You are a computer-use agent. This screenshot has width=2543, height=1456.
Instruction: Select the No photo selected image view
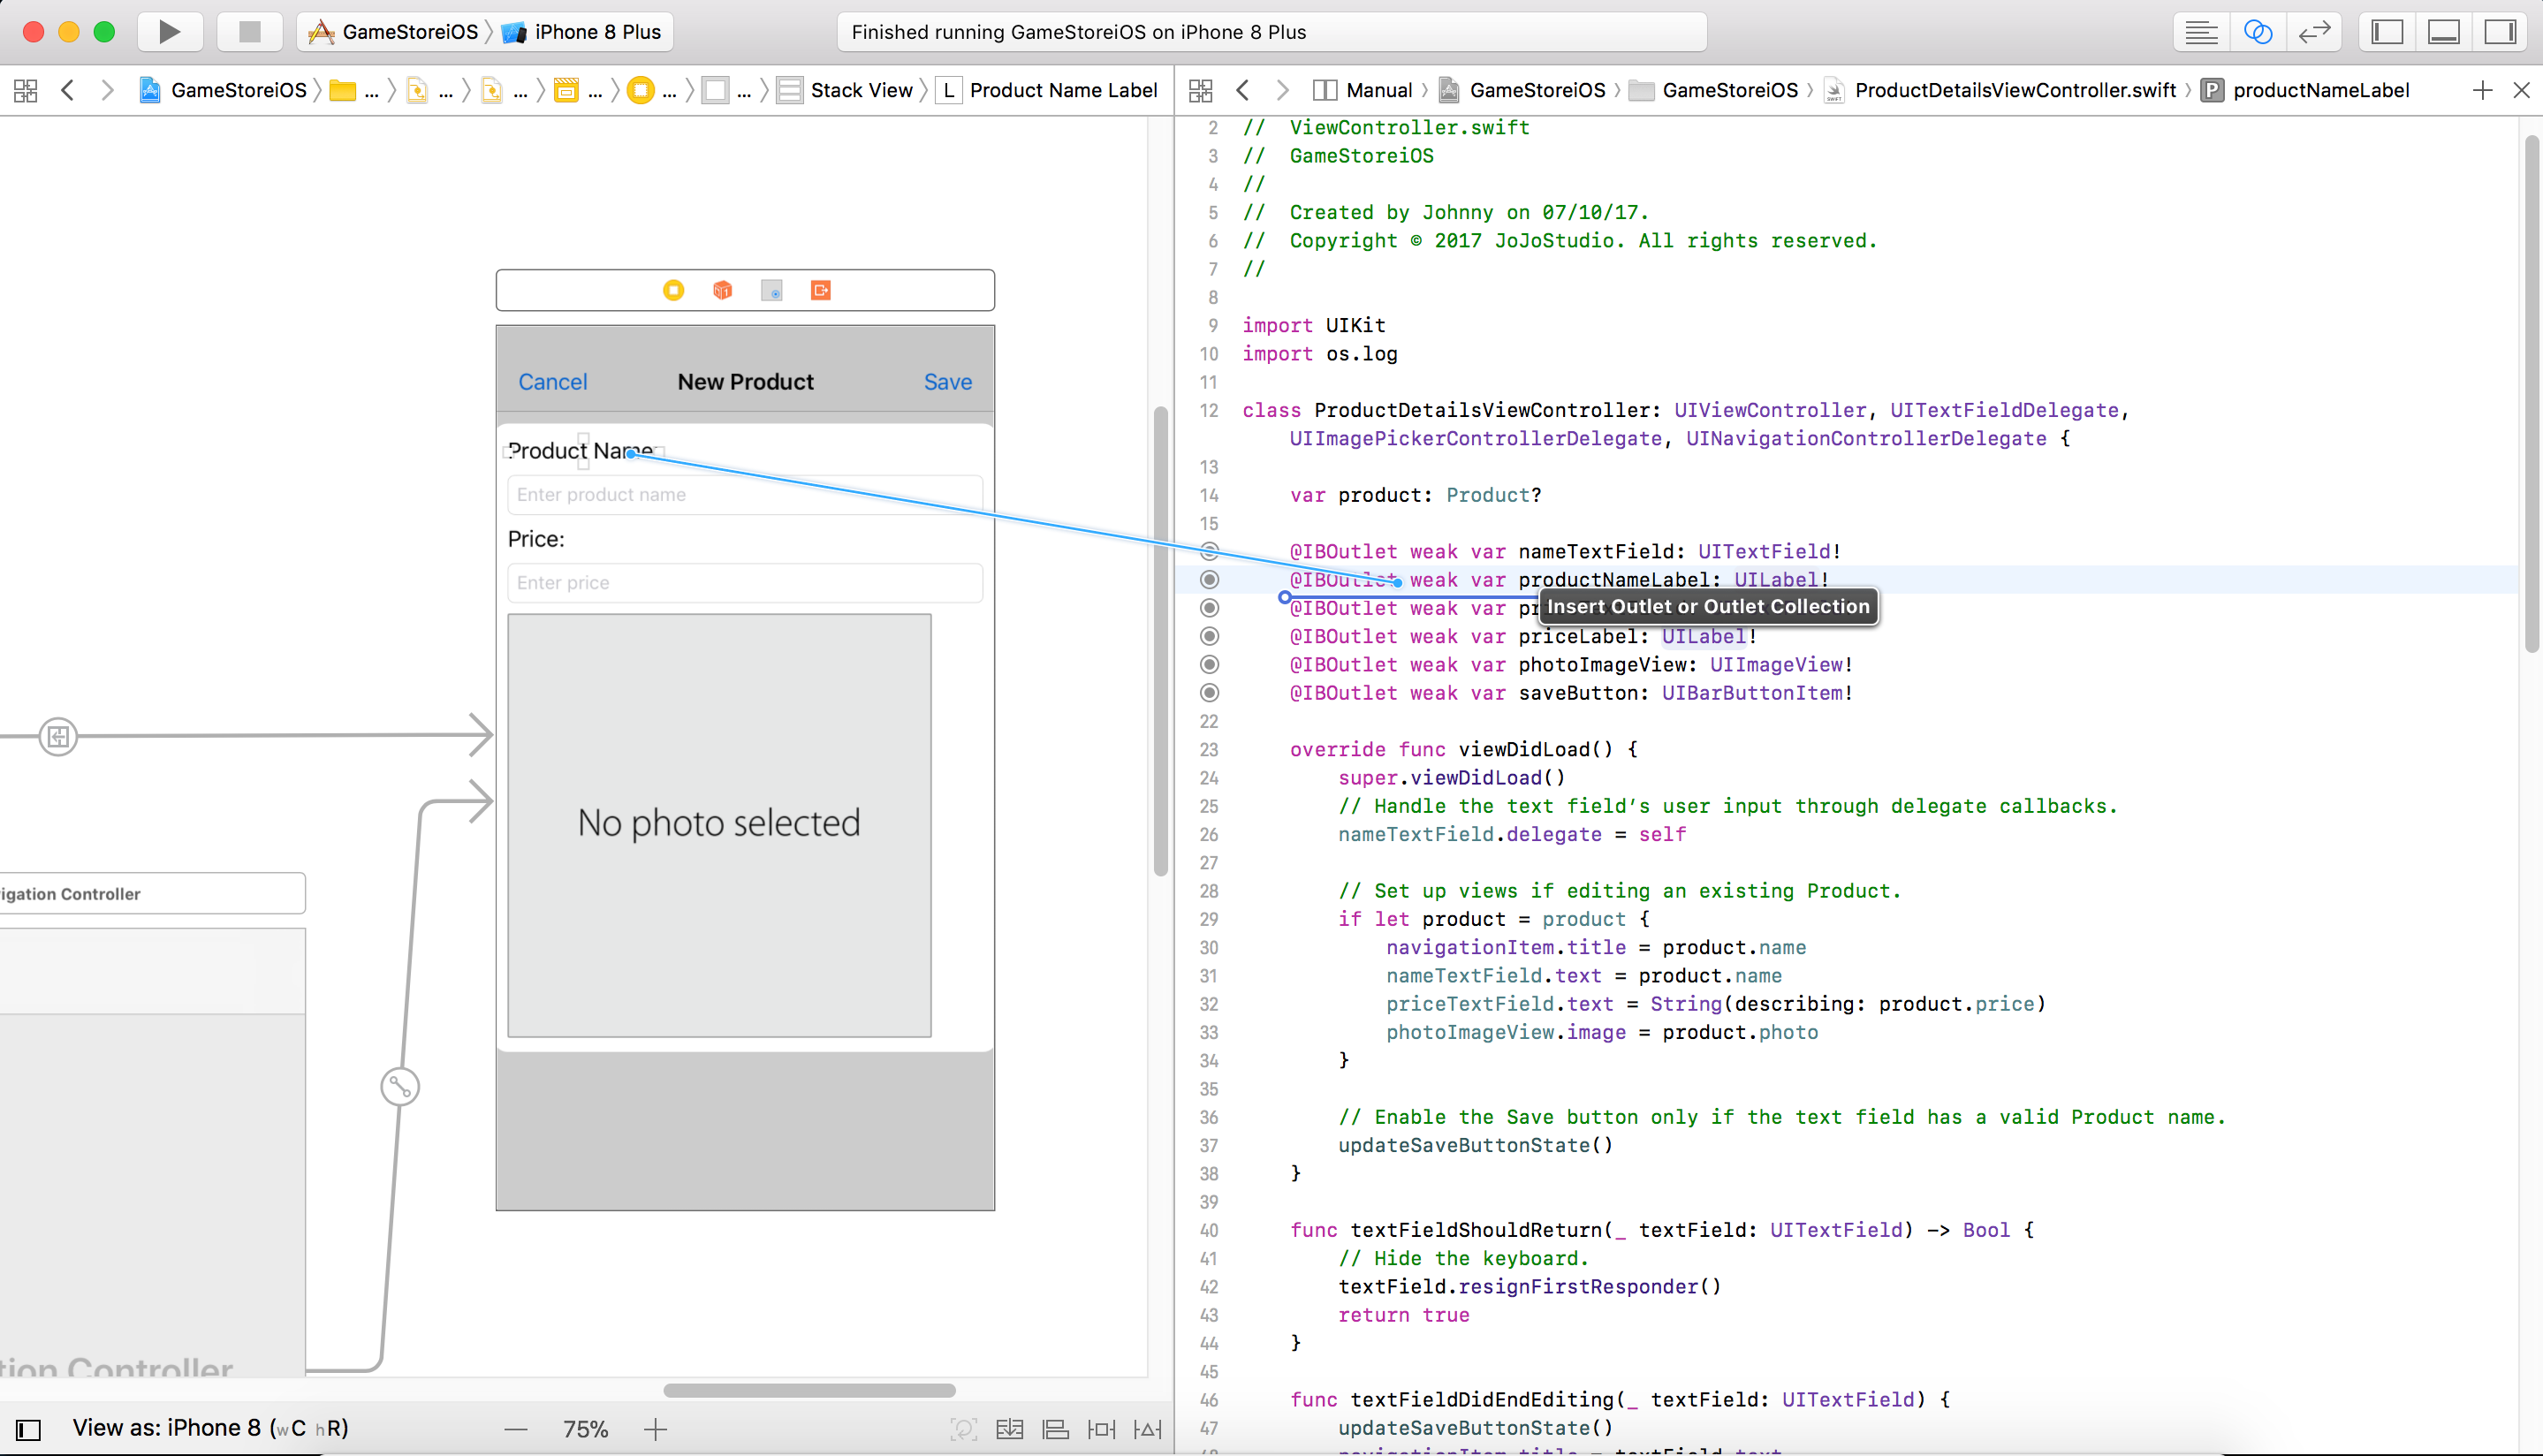pyautogui.click(x=719, y=825)
